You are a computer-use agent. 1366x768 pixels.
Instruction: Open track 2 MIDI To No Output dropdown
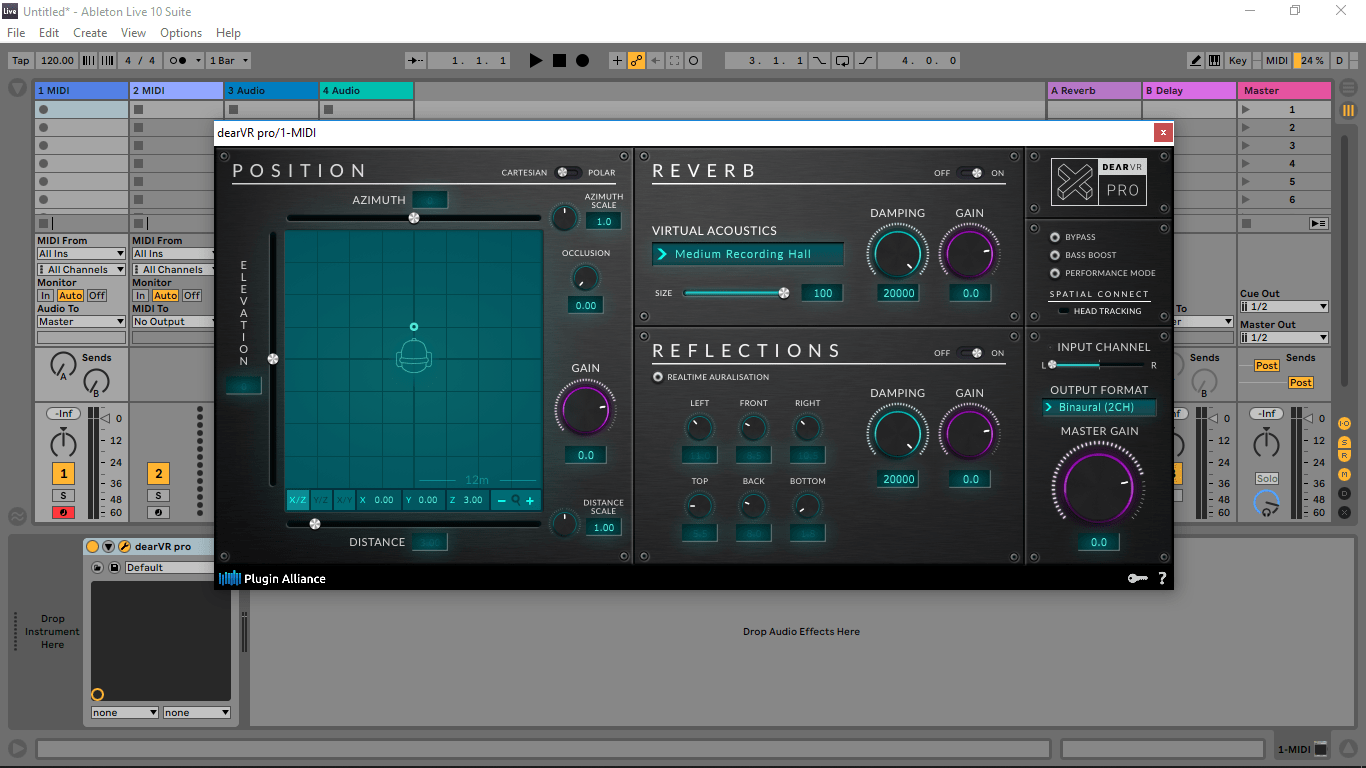pyautogui.click(x=173, y=322)
